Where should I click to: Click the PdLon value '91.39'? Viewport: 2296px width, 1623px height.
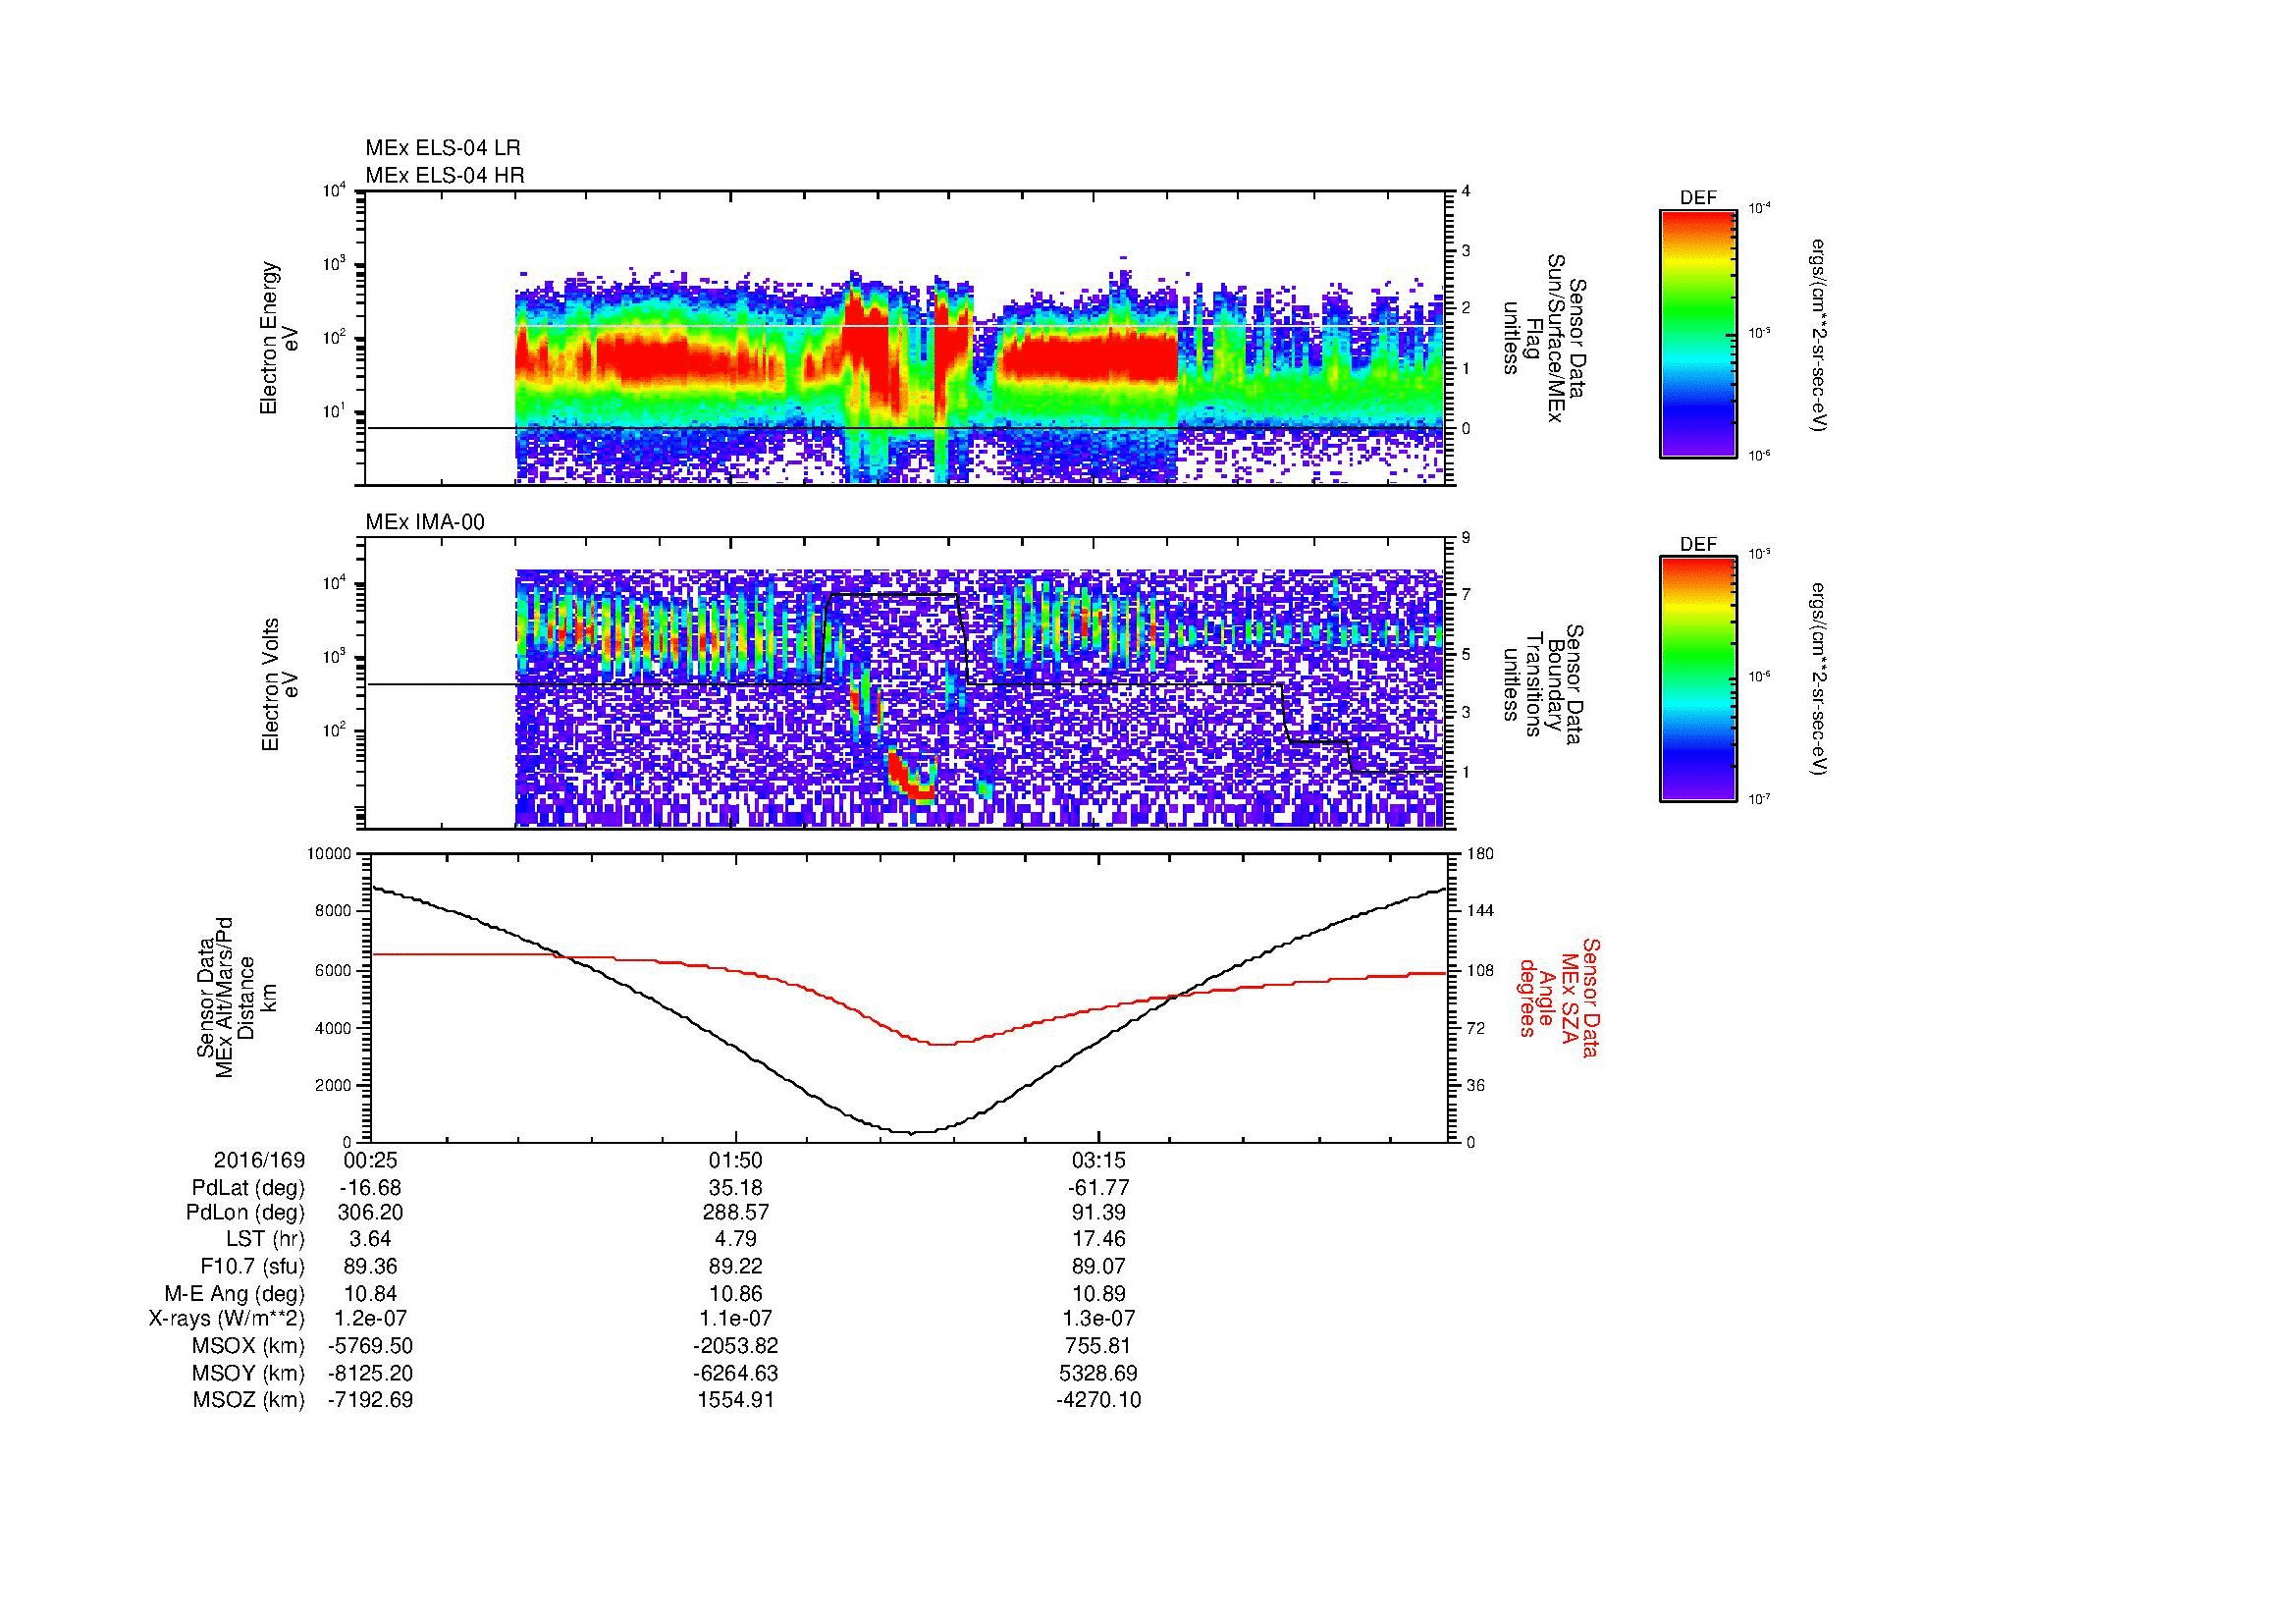(1099, 1213)
